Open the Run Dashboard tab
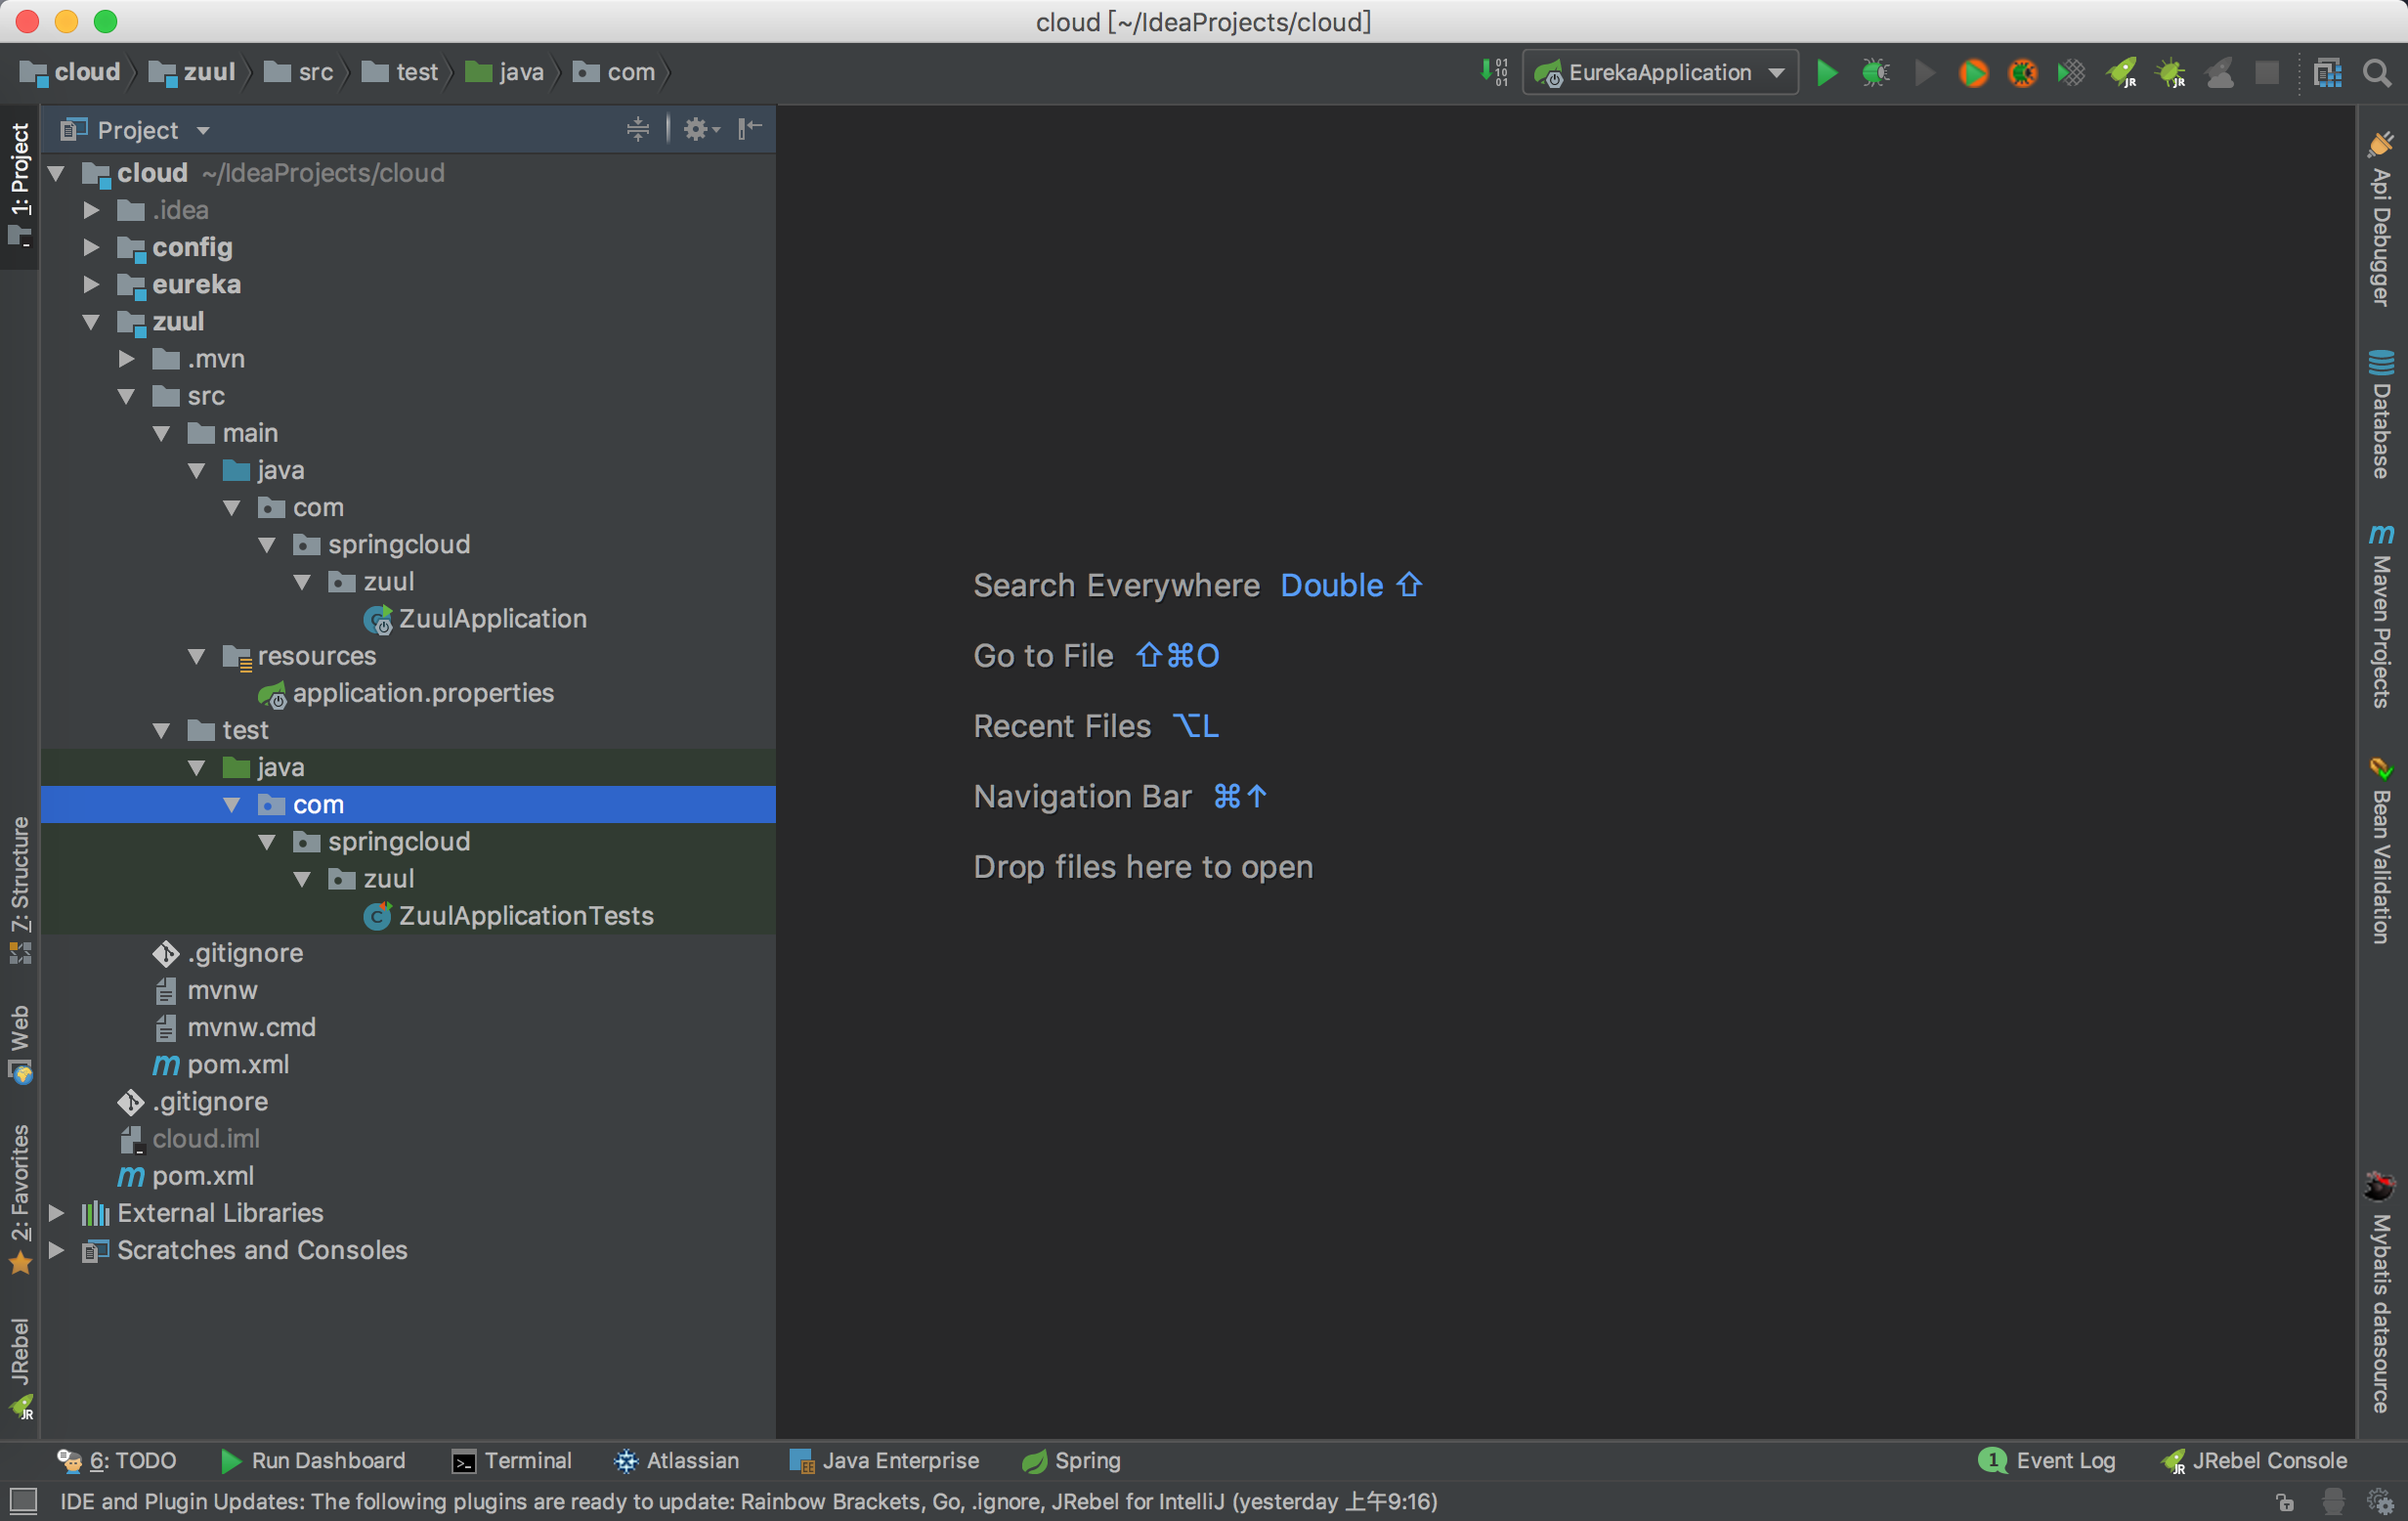 tap(313, 1460)
